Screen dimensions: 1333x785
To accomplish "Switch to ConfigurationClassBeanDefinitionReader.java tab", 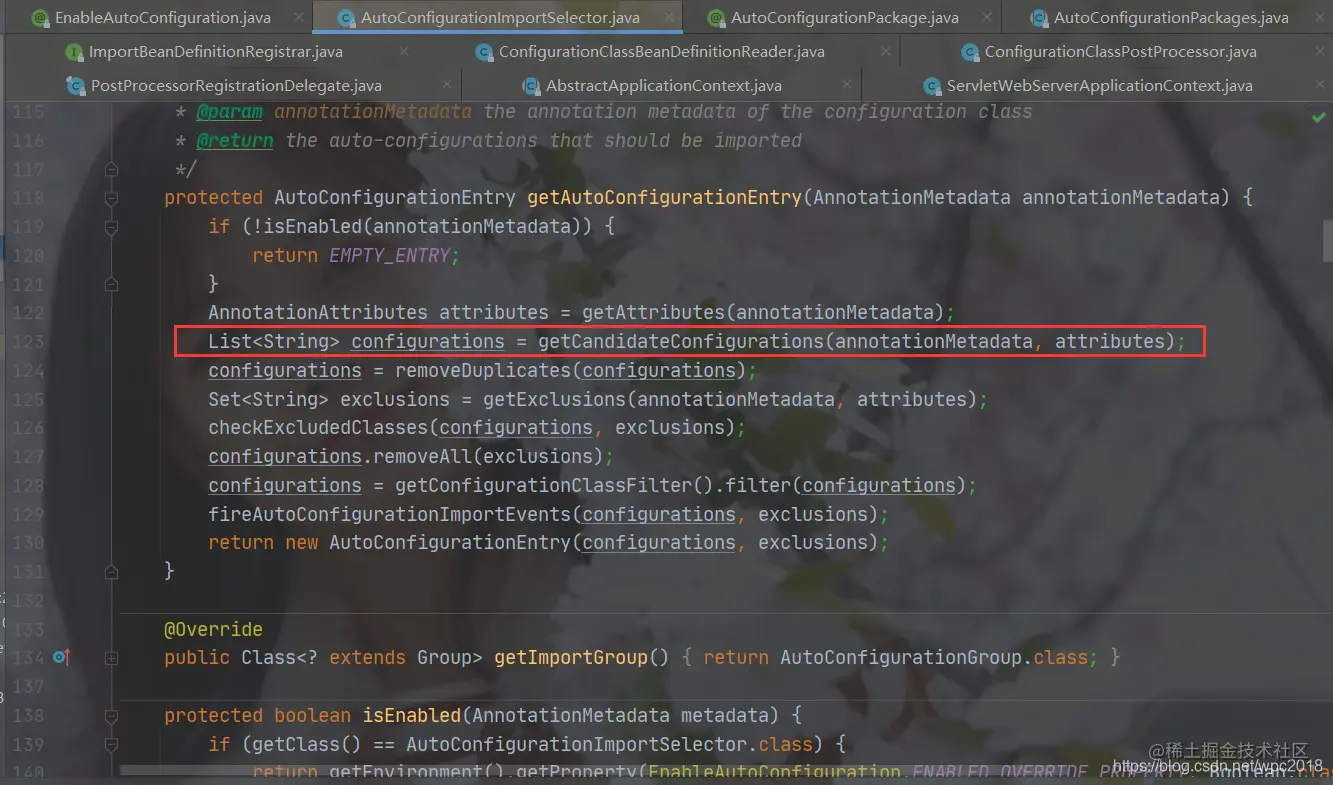I will [x=660, y=52].
